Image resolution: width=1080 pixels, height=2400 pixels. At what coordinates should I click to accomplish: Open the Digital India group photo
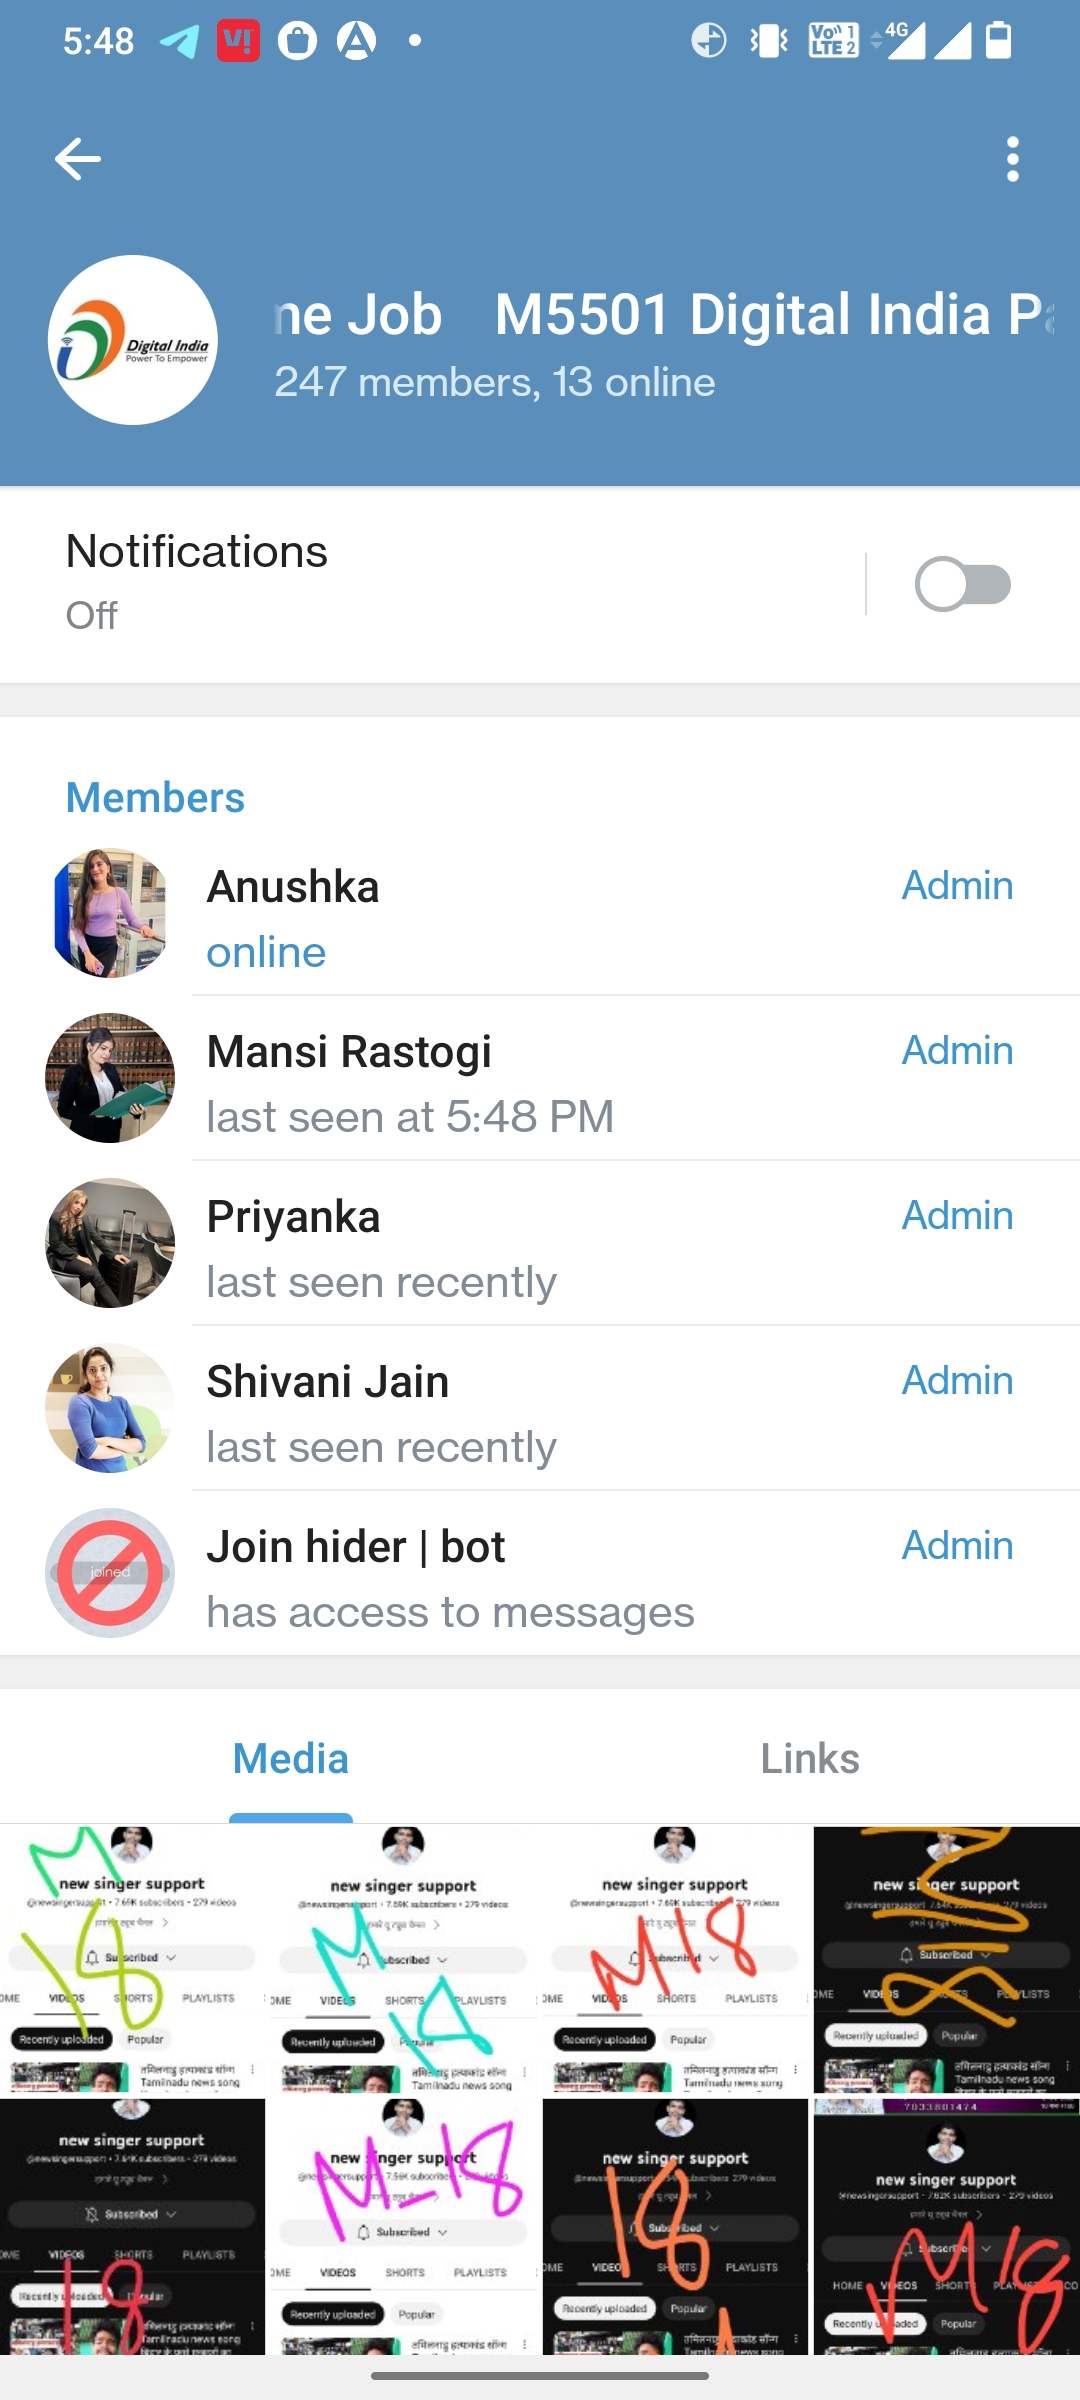[133, 340]
